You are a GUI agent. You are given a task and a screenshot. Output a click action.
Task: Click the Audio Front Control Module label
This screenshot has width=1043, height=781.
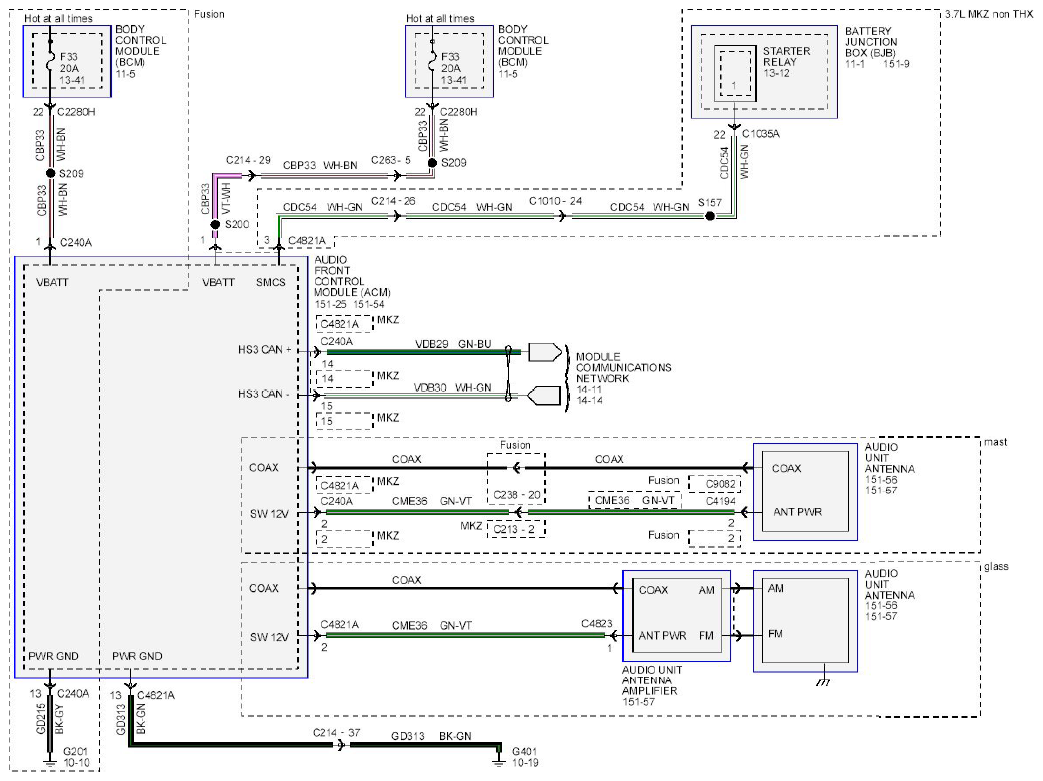pos(353,276)
